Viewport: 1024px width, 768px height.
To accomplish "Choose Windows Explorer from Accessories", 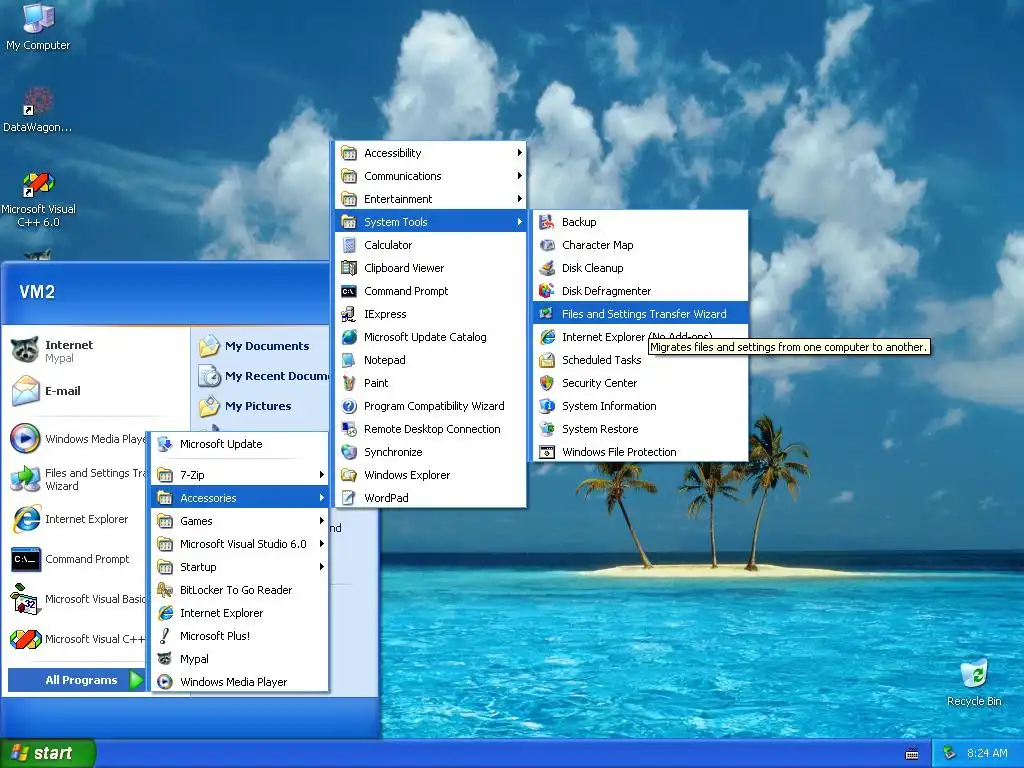I will (431, 475).
